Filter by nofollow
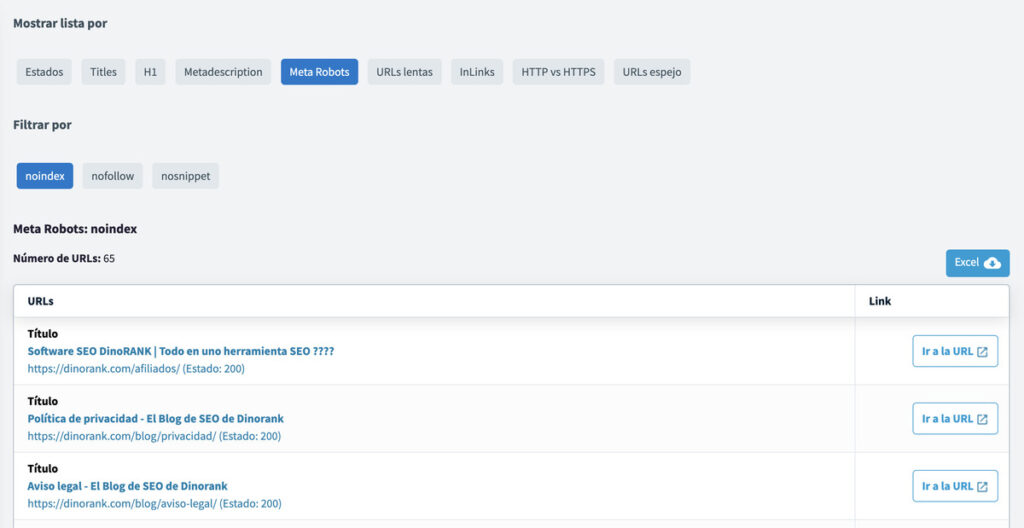1024x528 pixels. [x=112, y=176]
